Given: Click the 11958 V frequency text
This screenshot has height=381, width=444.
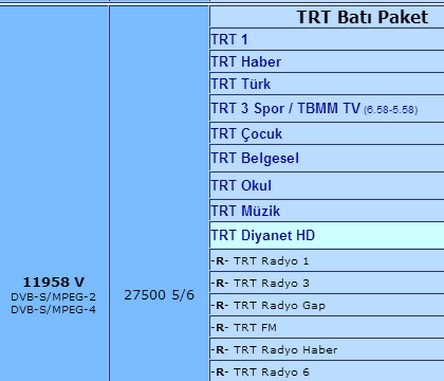Looking at the screenshot, I should (54, 282).
